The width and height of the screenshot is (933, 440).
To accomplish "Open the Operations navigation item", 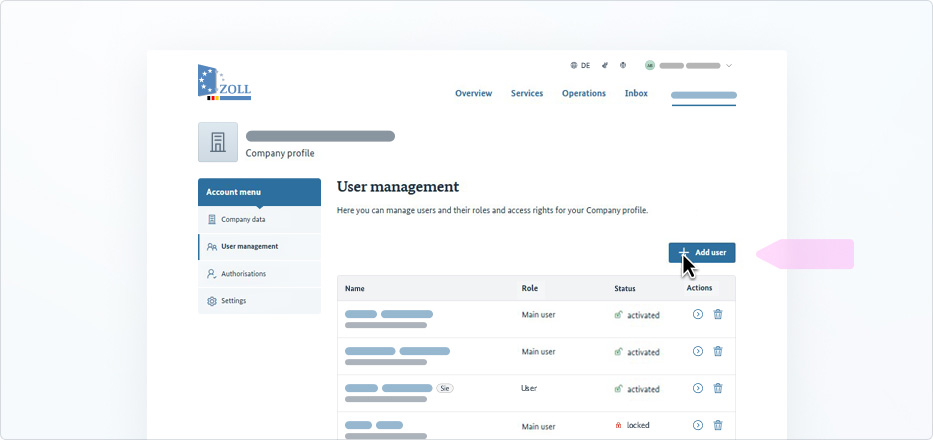I will click(x=584, y=93).
